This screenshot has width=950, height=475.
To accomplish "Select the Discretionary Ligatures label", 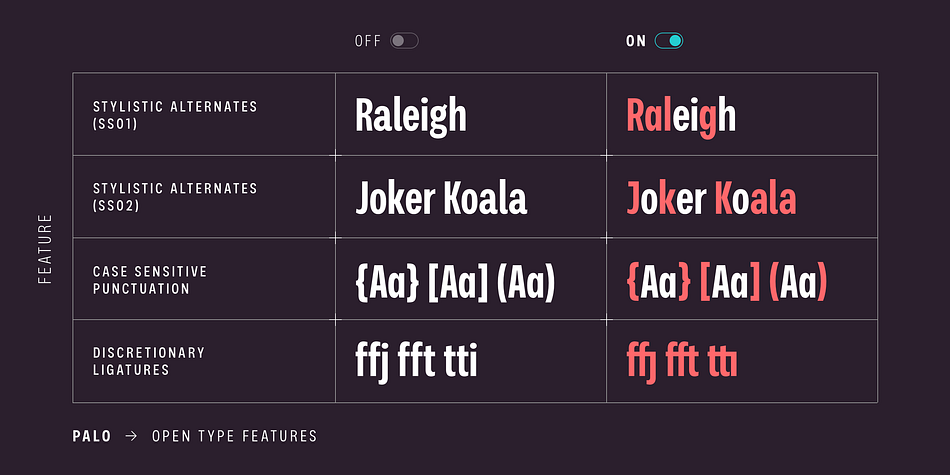I will [x=149, y=361].
